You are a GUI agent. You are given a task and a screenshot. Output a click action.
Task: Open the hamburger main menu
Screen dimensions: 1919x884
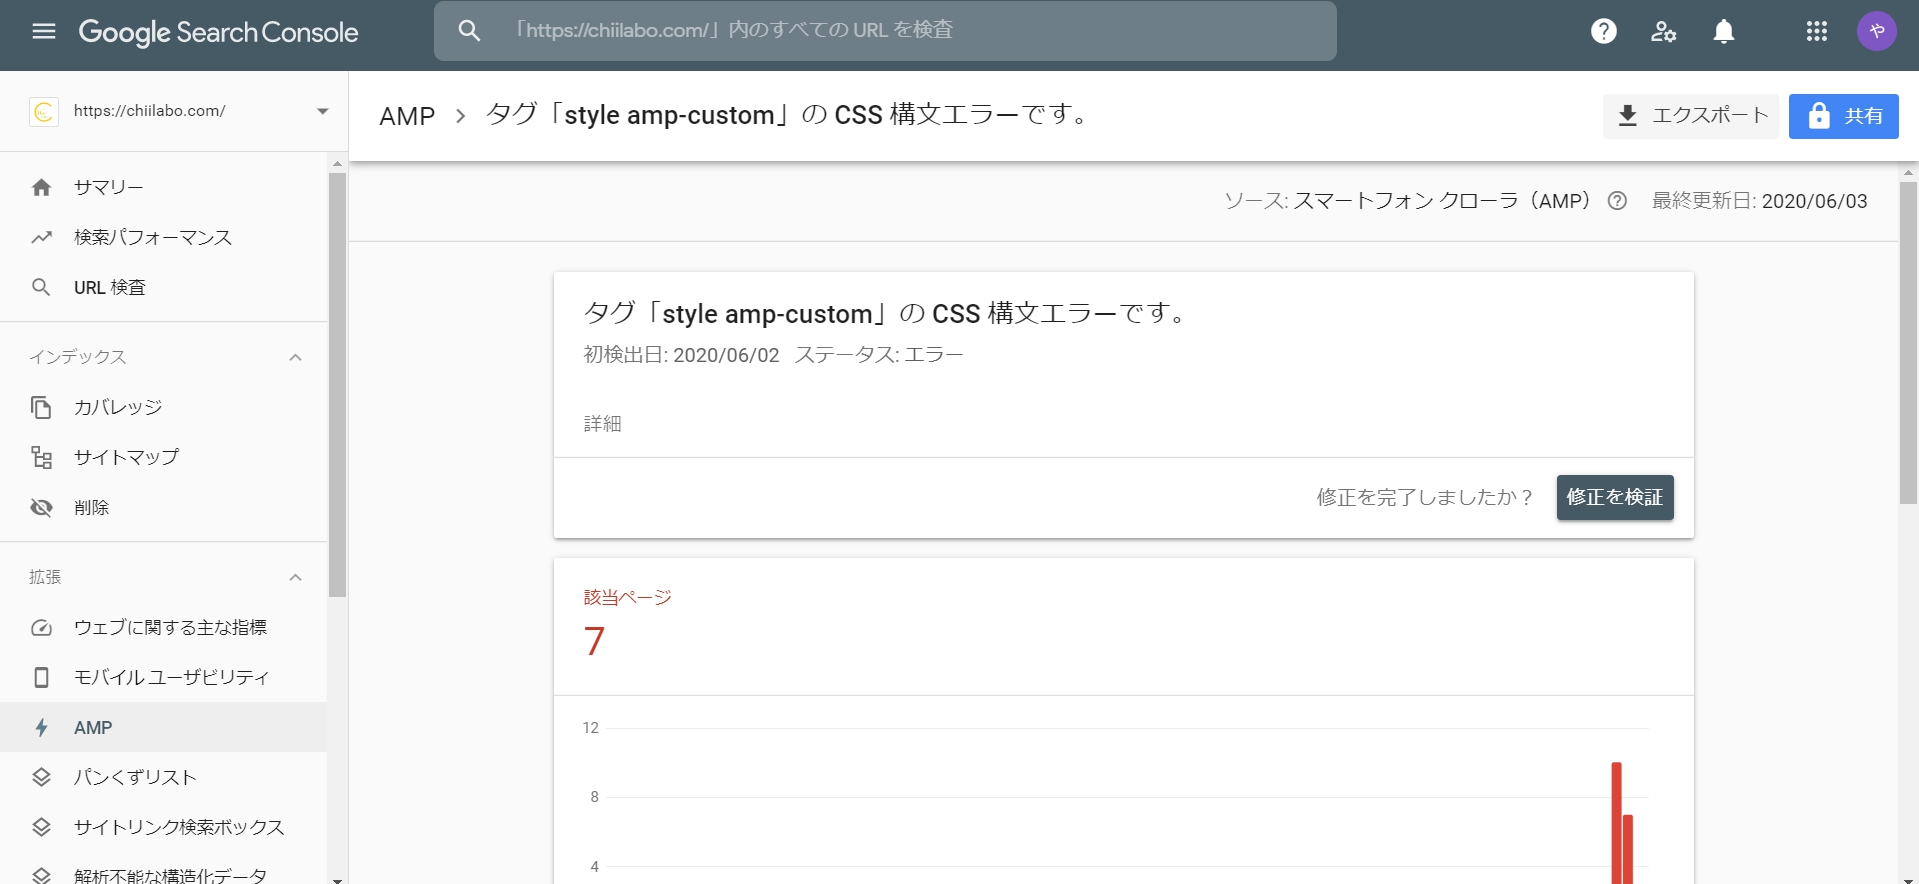[x=44, y=31]
